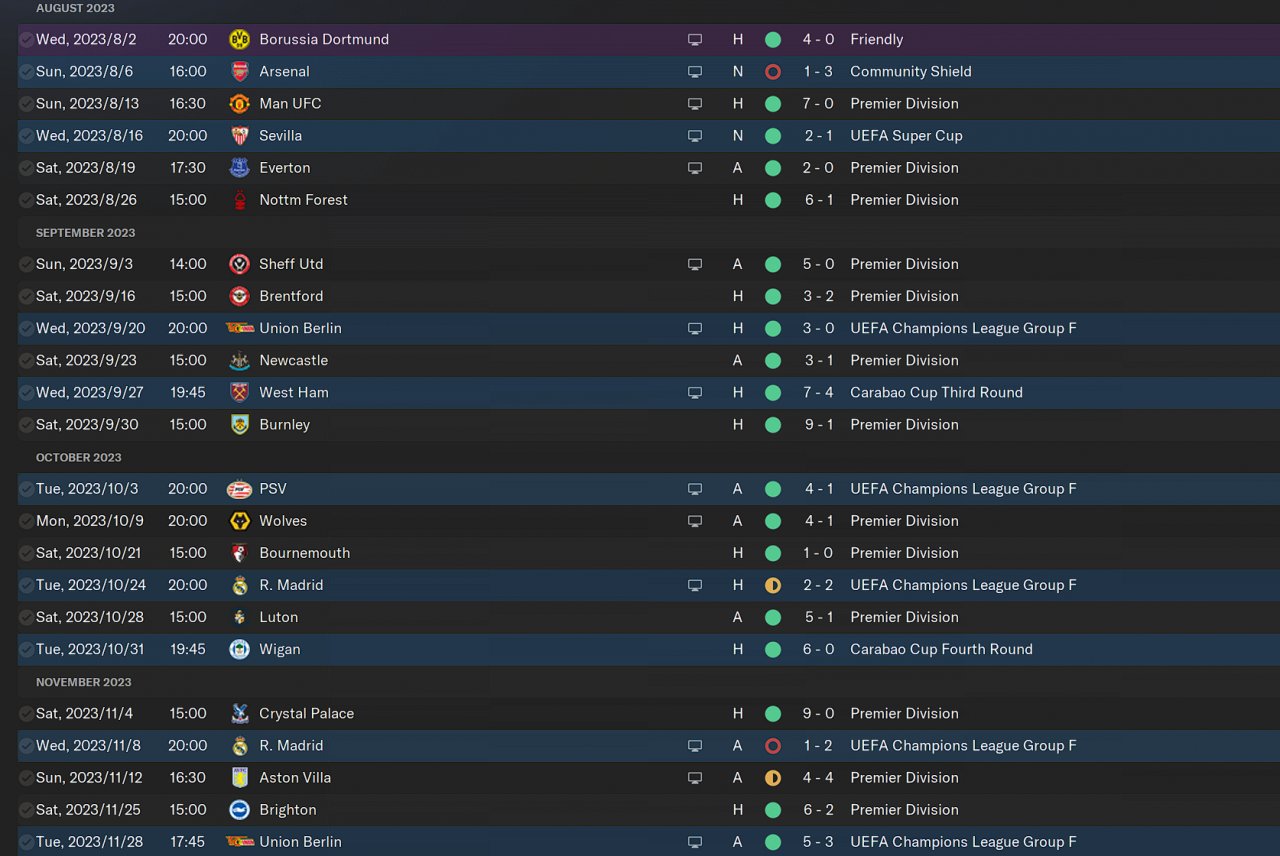Click the orange draw indicator for Aston Villa
Viewport: 1280px width, 856px height.
tap(772, 778)
